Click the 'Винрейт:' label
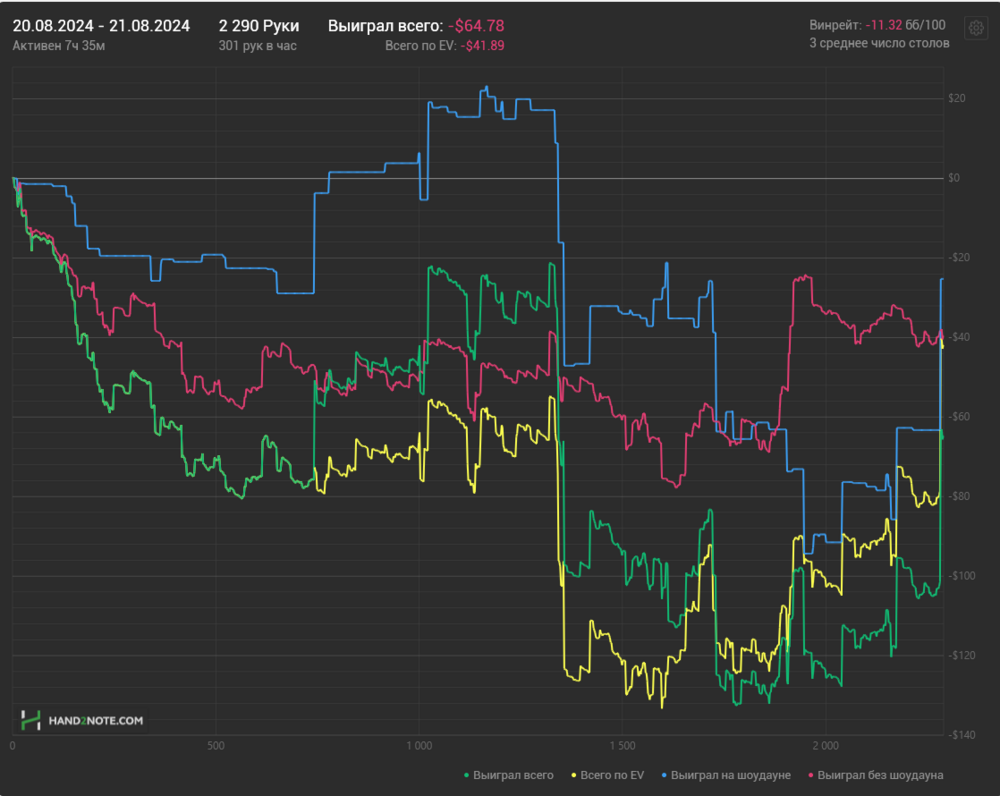 tap(835, 25)
